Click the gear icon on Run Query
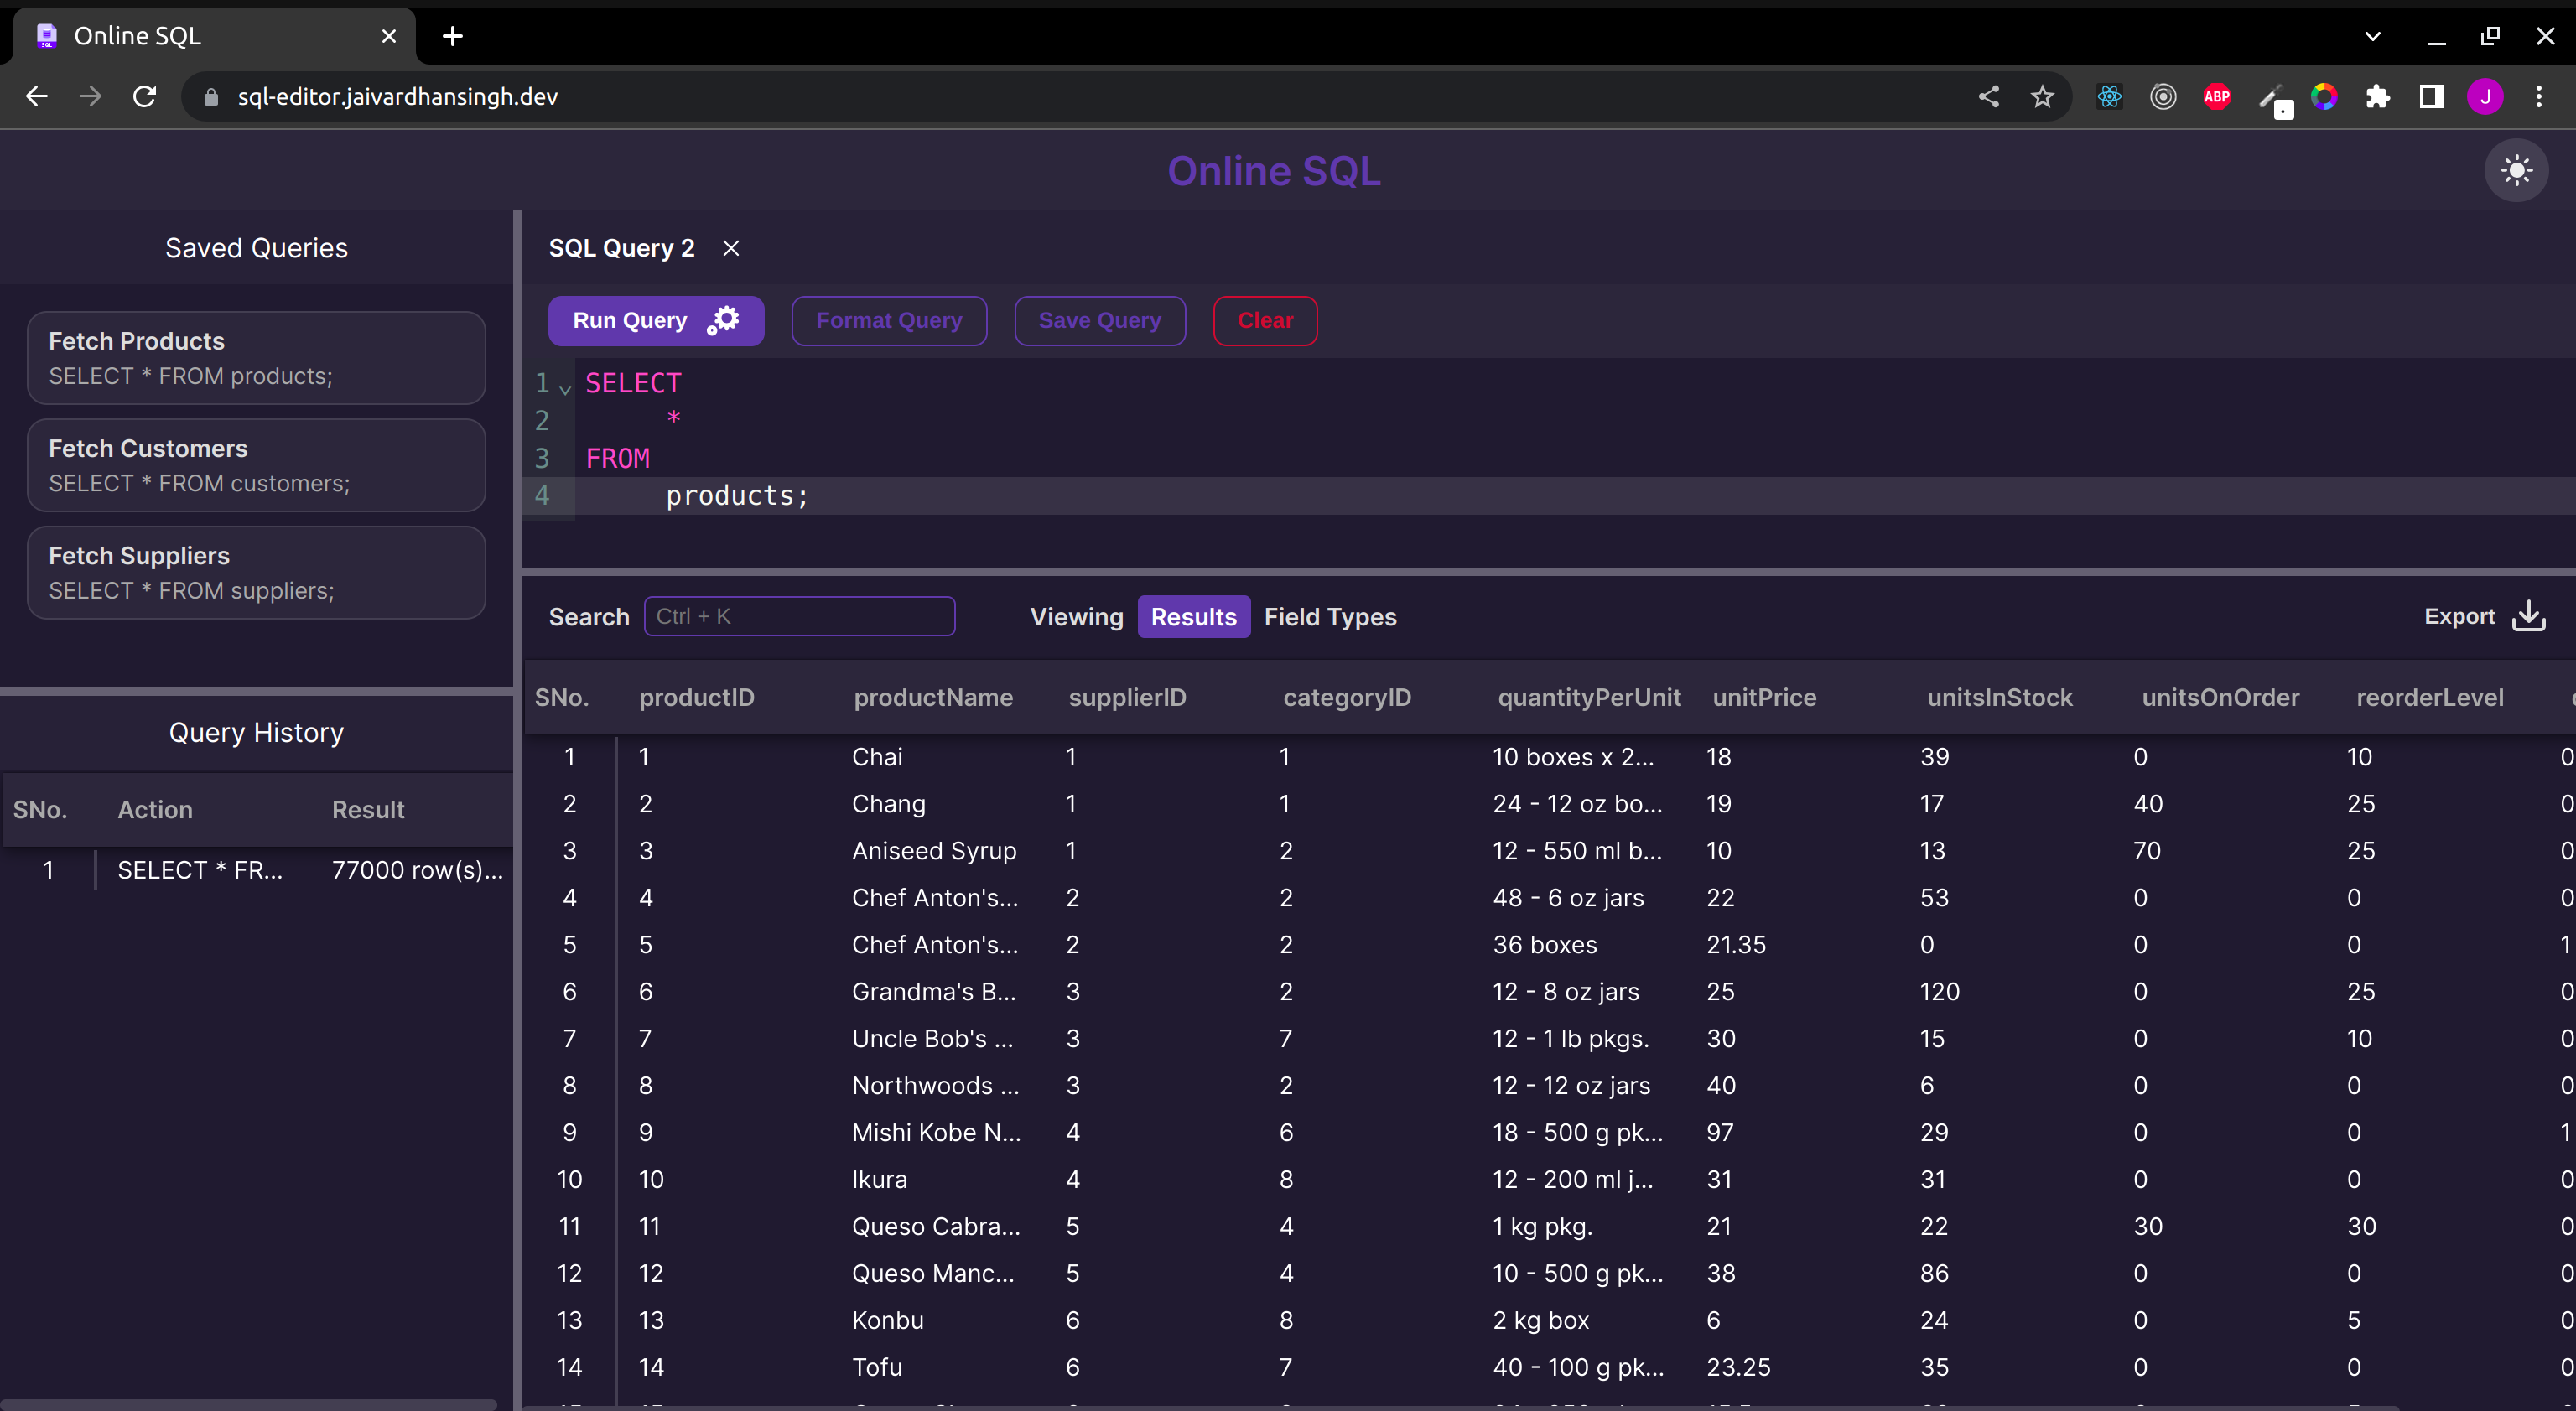 (723, 320)
